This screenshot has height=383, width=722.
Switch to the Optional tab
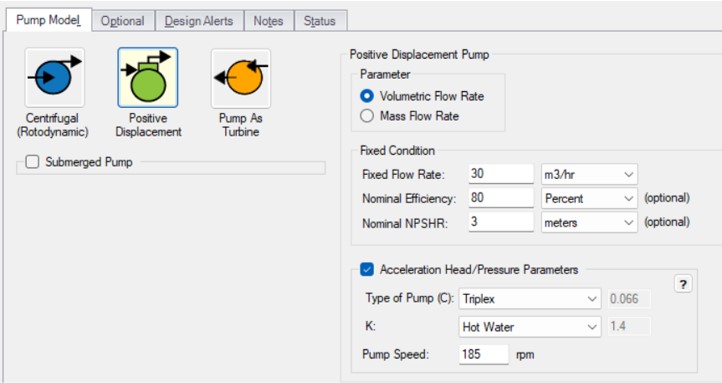pos(122,21)
